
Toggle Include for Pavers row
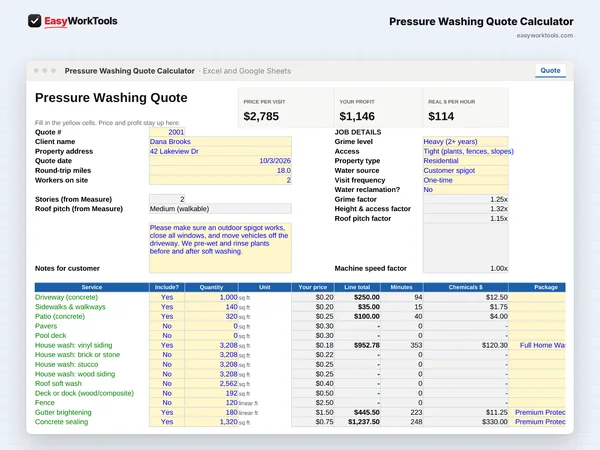[167, 326]
